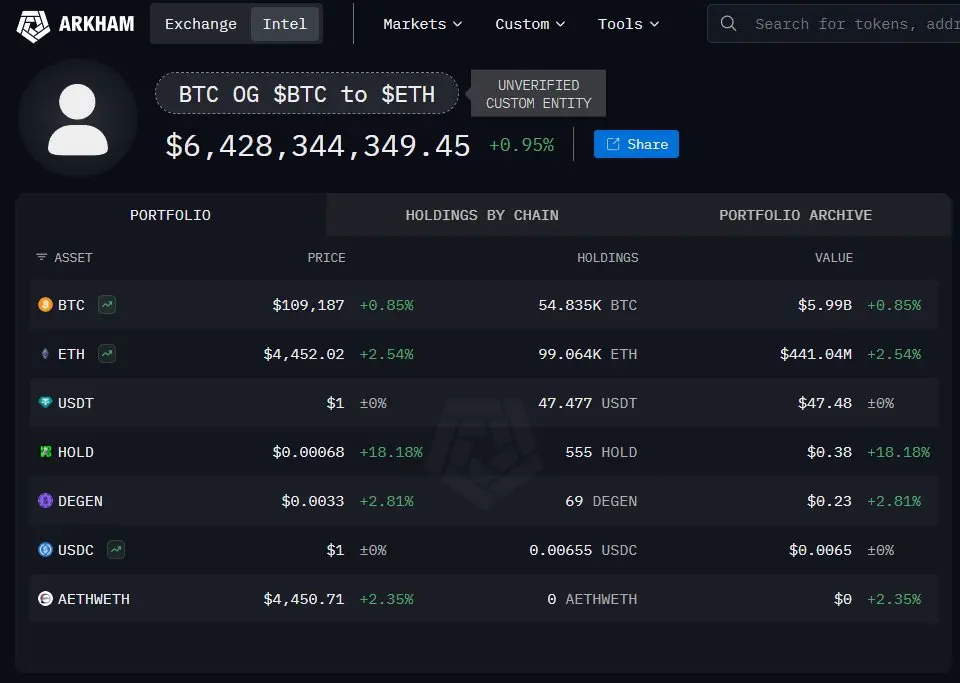Click the 69 DEGEN holdings

click(x=601, y=501)
